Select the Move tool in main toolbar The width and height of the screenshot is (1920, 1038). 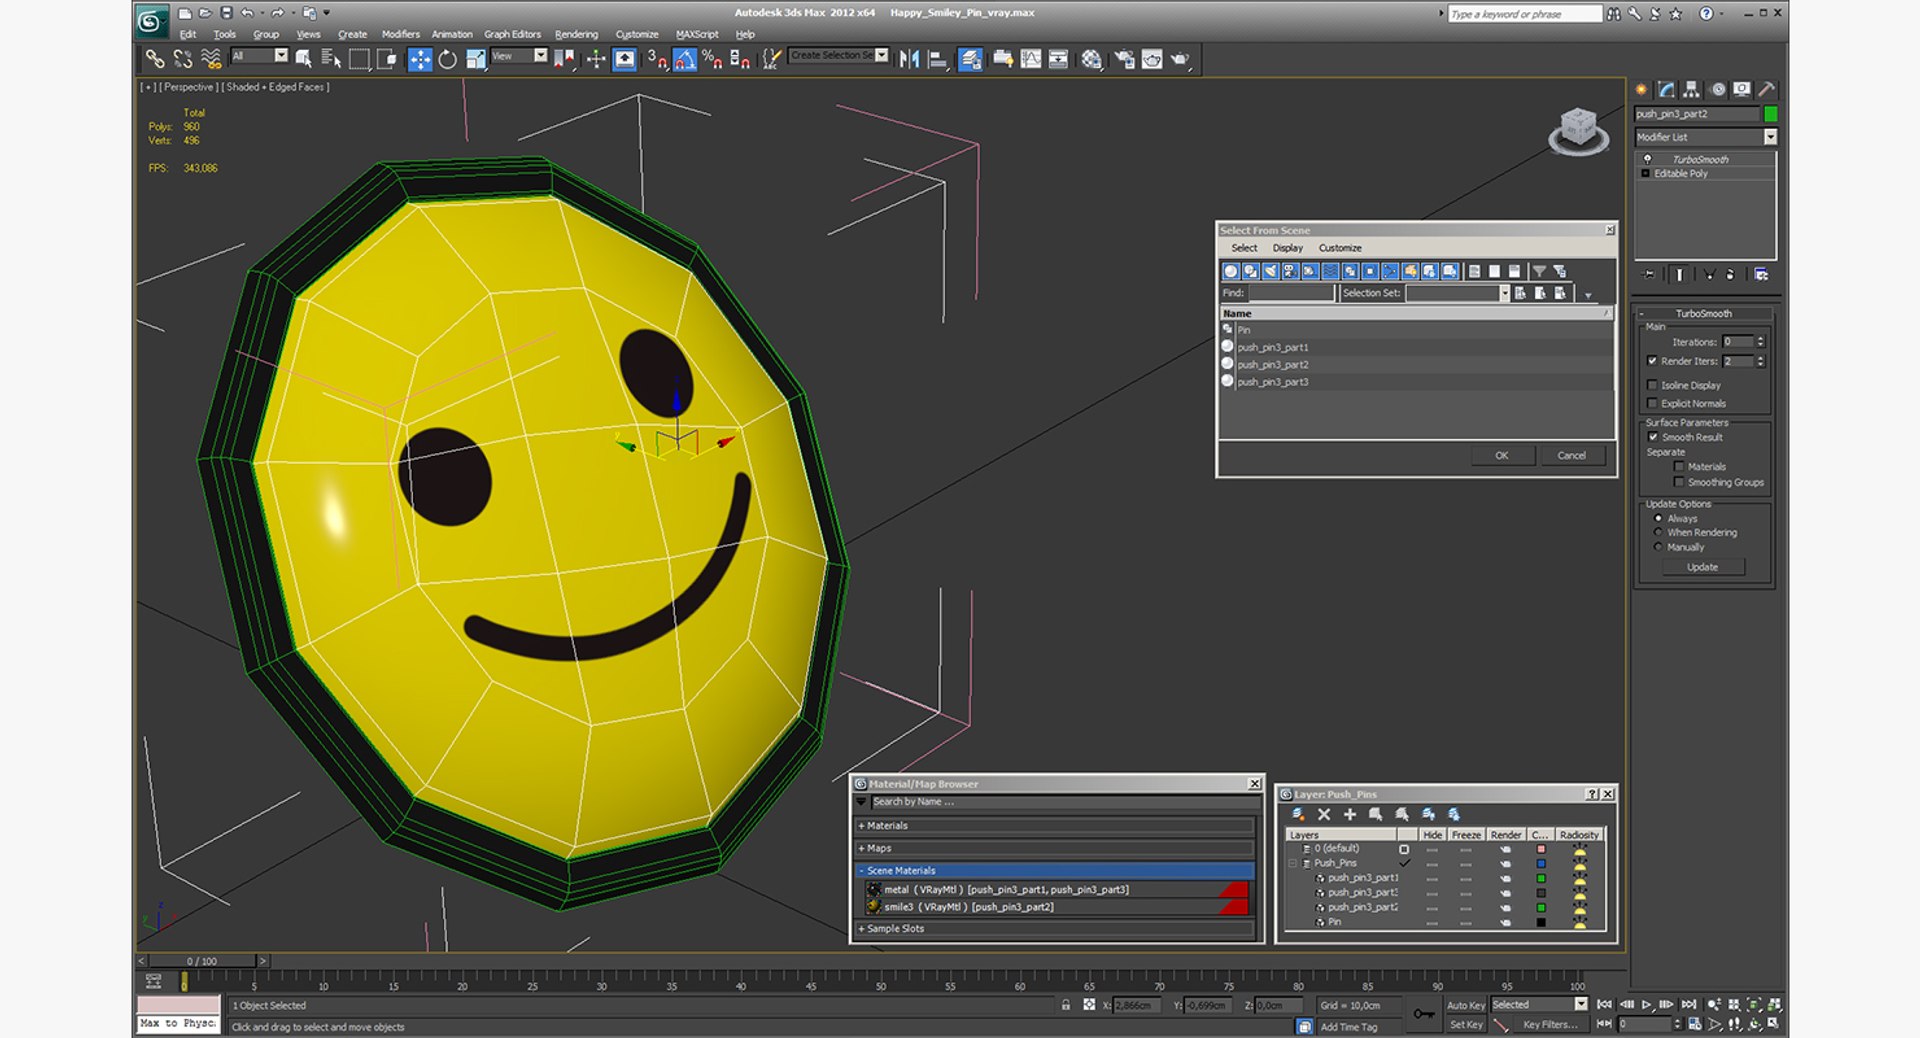(420, 60)
